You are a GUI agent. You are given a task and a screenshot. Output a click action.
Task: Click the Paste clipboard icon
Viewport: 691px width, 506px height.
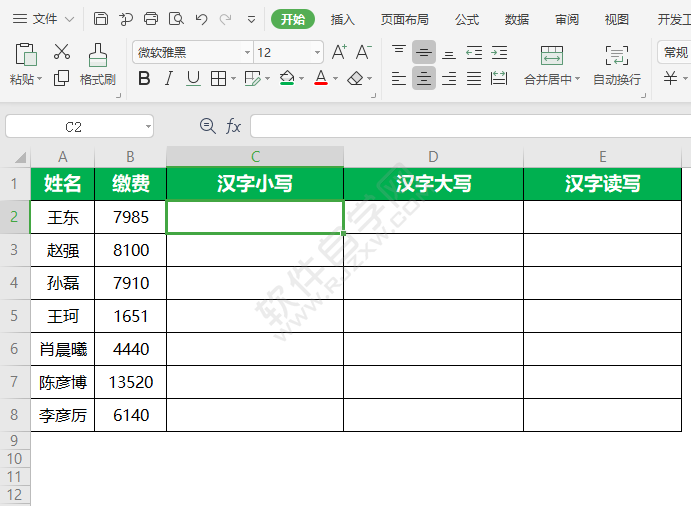(26, 54)
